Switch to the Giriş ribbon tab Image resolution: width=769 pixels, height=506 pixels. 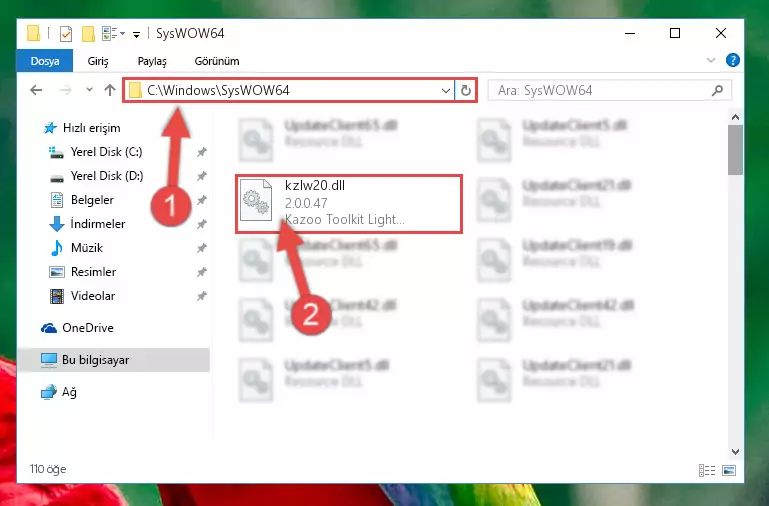[98, 61]
